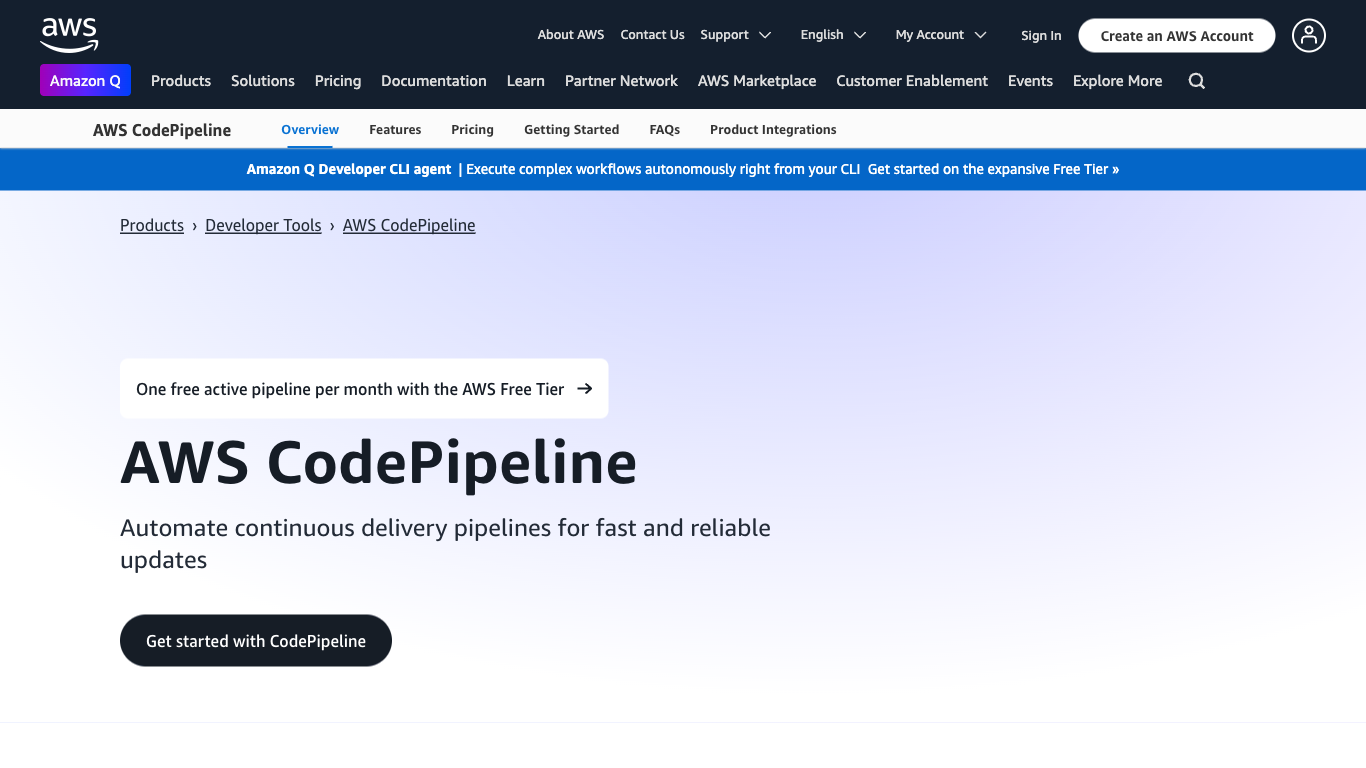Click Sign In

point(1041,36)
